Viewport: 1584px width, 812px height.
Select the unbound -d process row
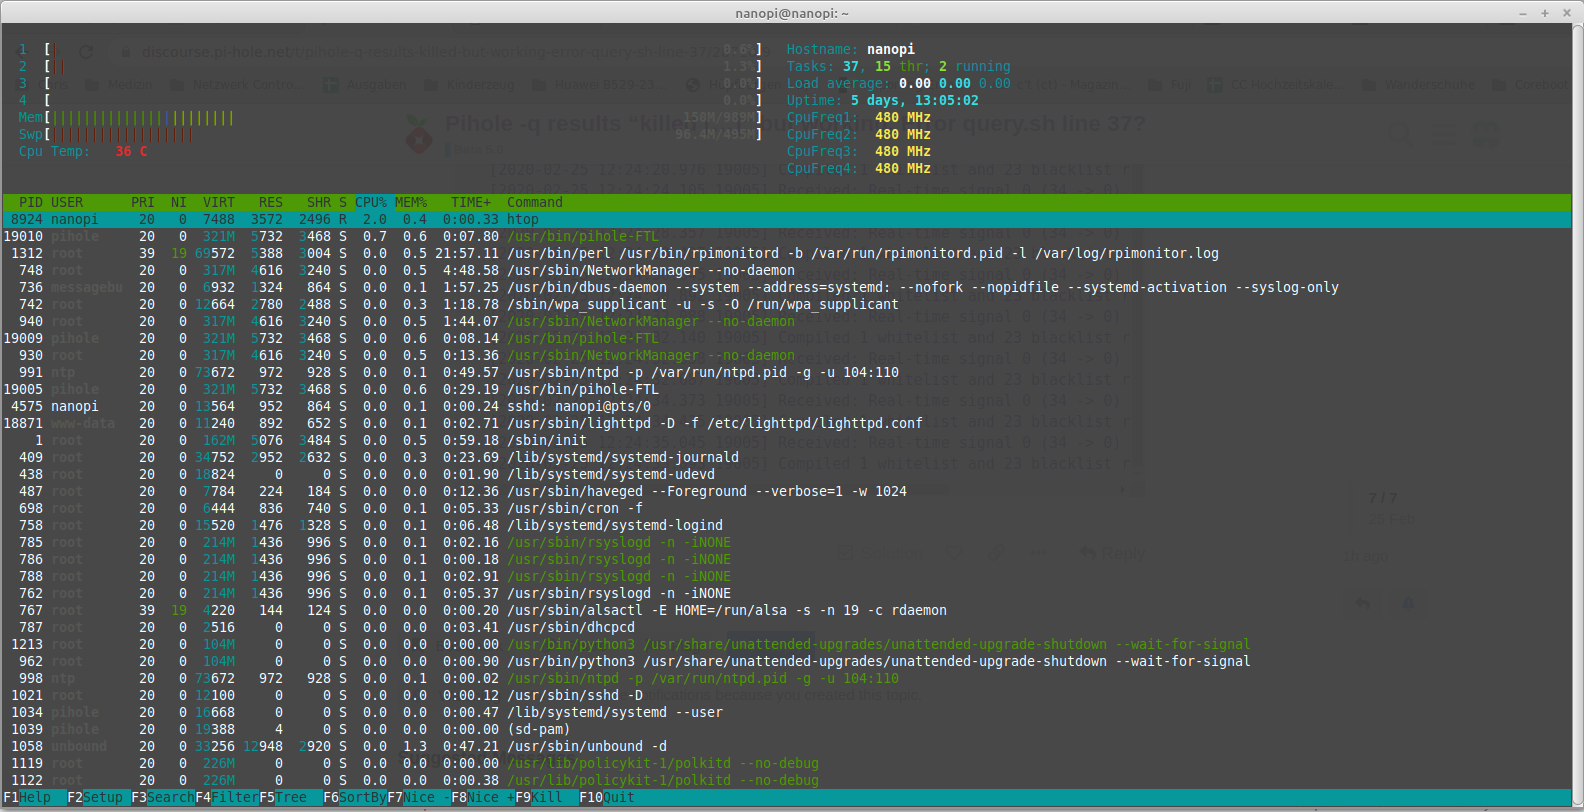[x=787, y=746]
